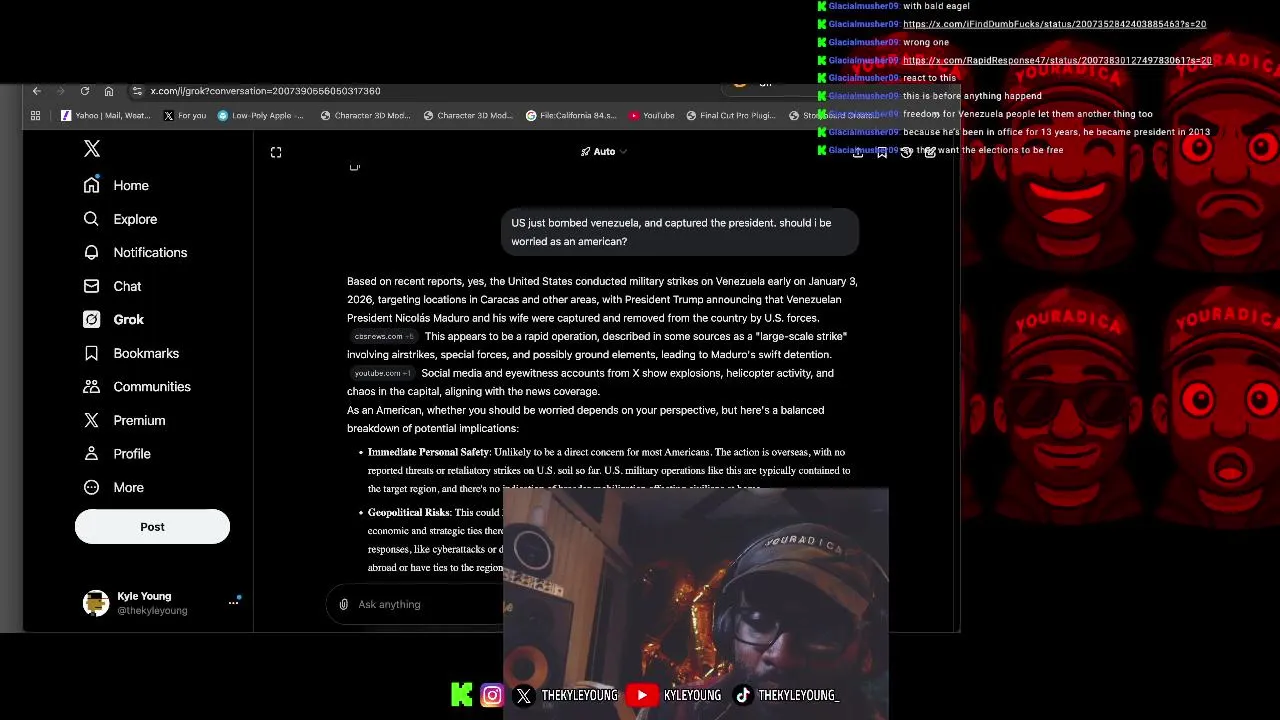Open Chat in X sidebar

coord(113,286)
